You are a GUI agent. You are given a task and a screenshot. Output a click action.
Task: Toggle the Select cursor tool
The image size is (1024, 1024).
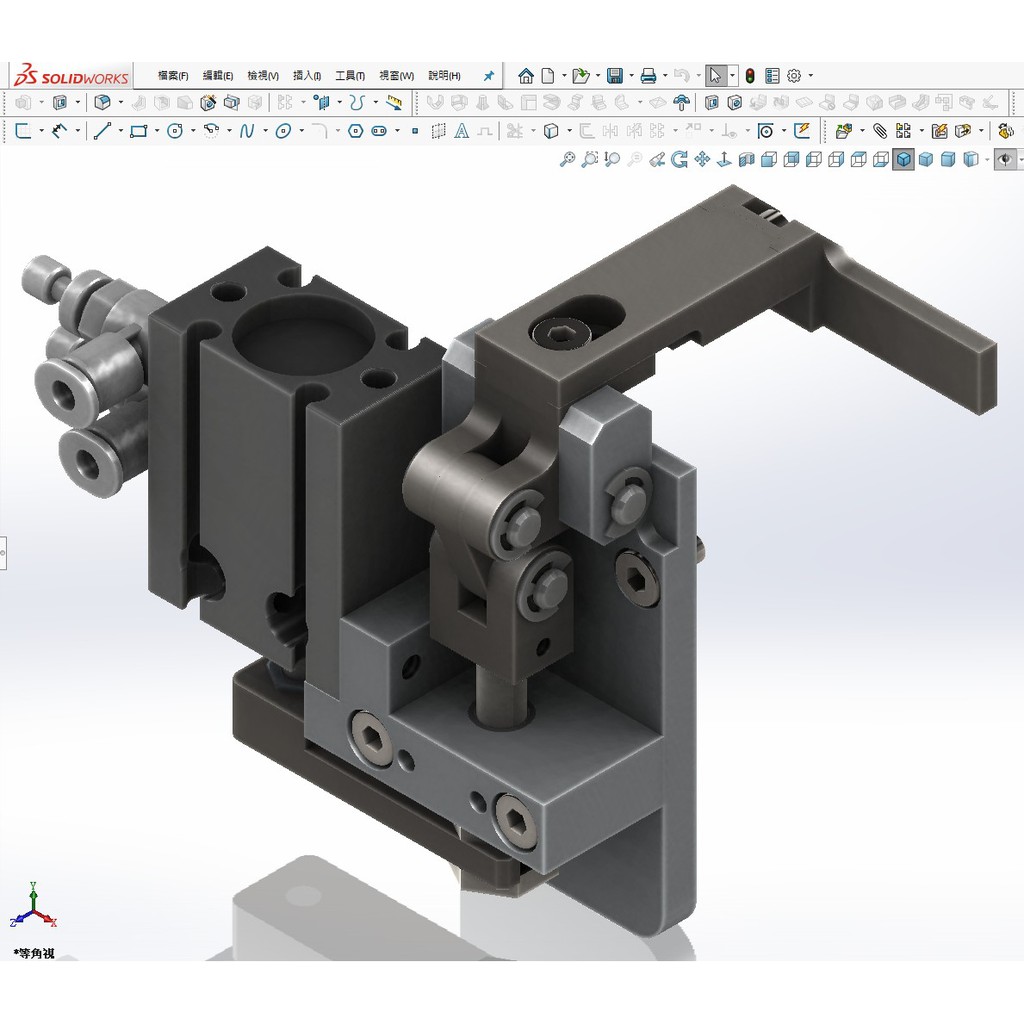point(715,76)
